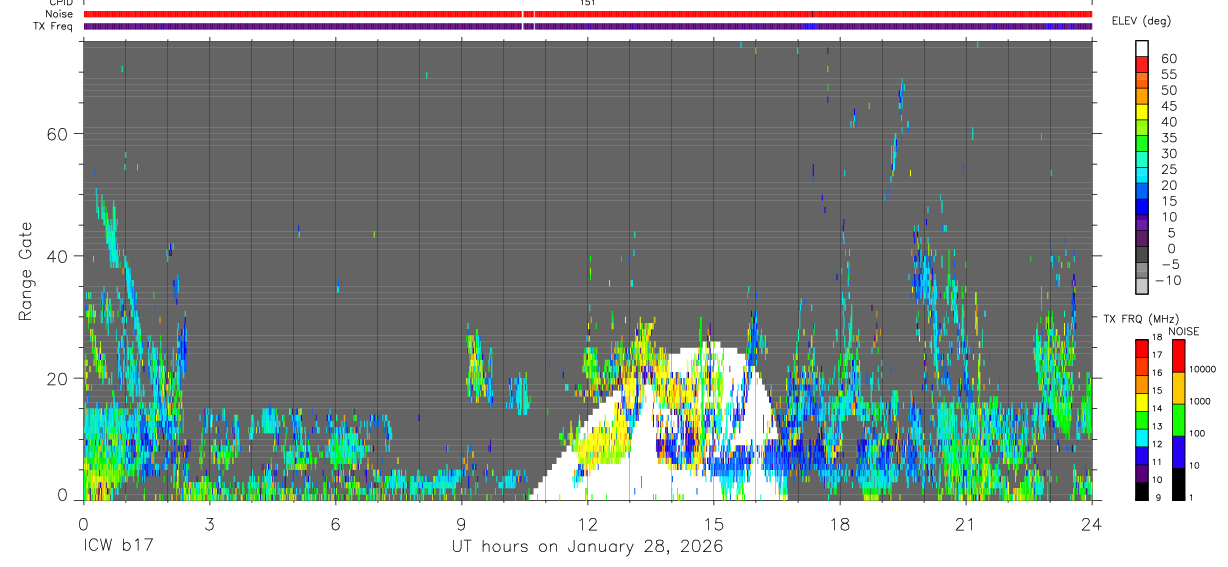Click the red top segment of TX FRQ bar
This screenshot has height=567, width=1228.
click(x=1142, y=347)
